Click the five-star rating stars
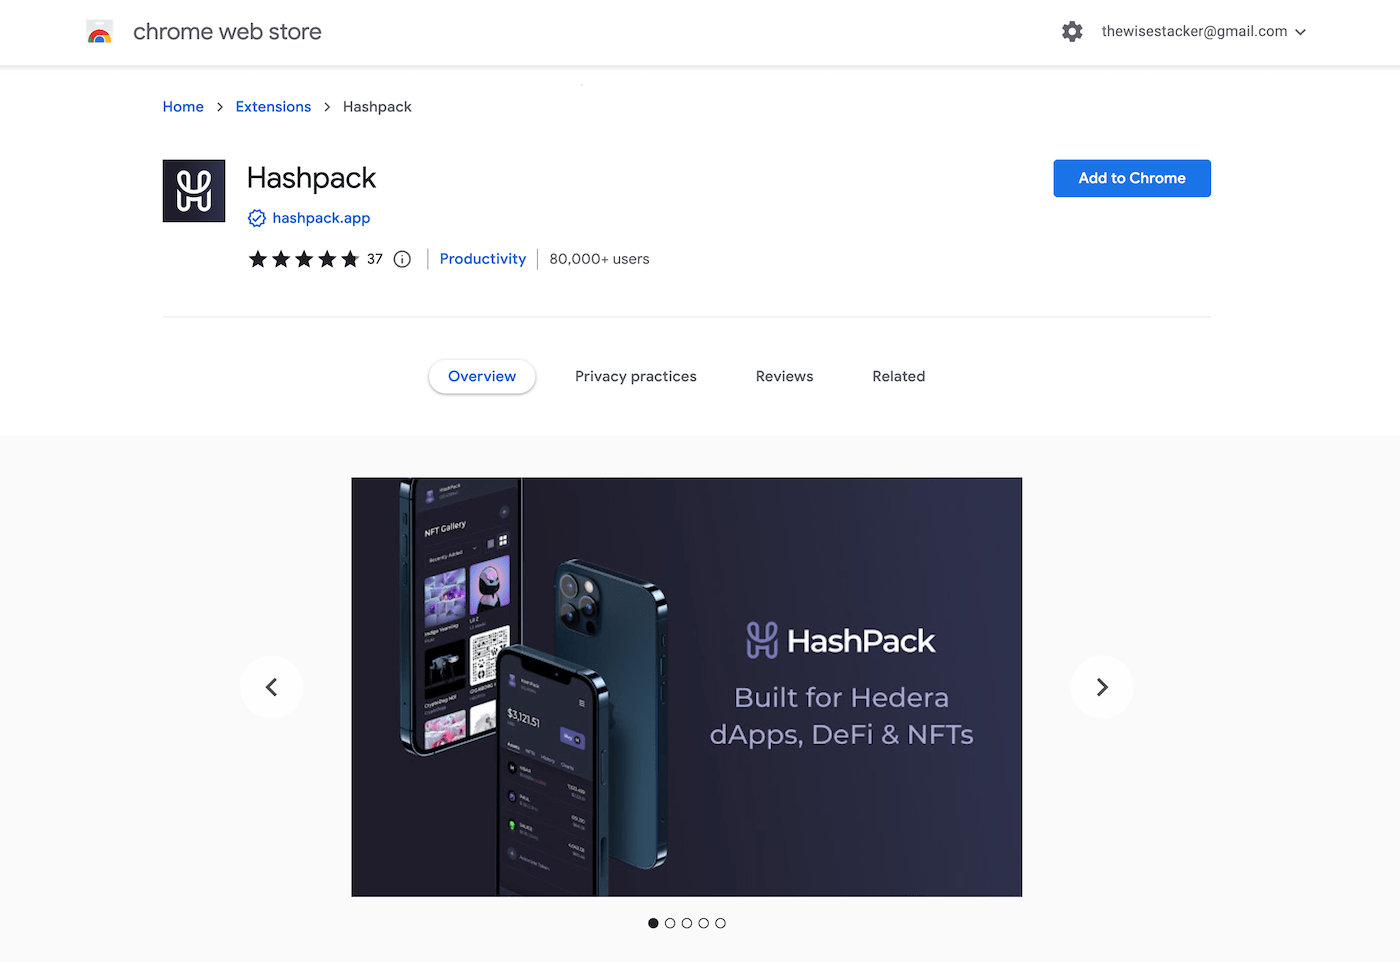 [x=303, y=260]
